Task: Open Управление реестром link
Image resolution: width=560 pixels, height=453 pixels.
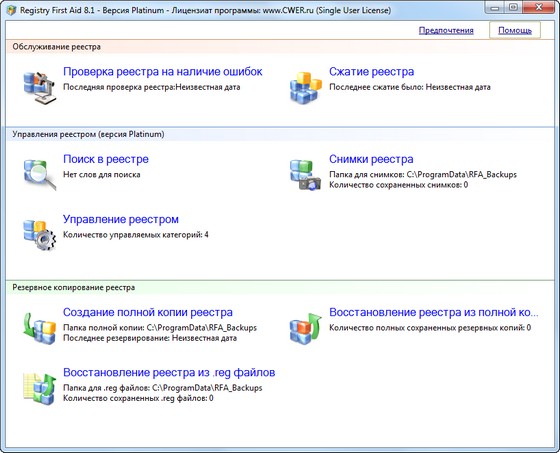Action: coord(121,219)
